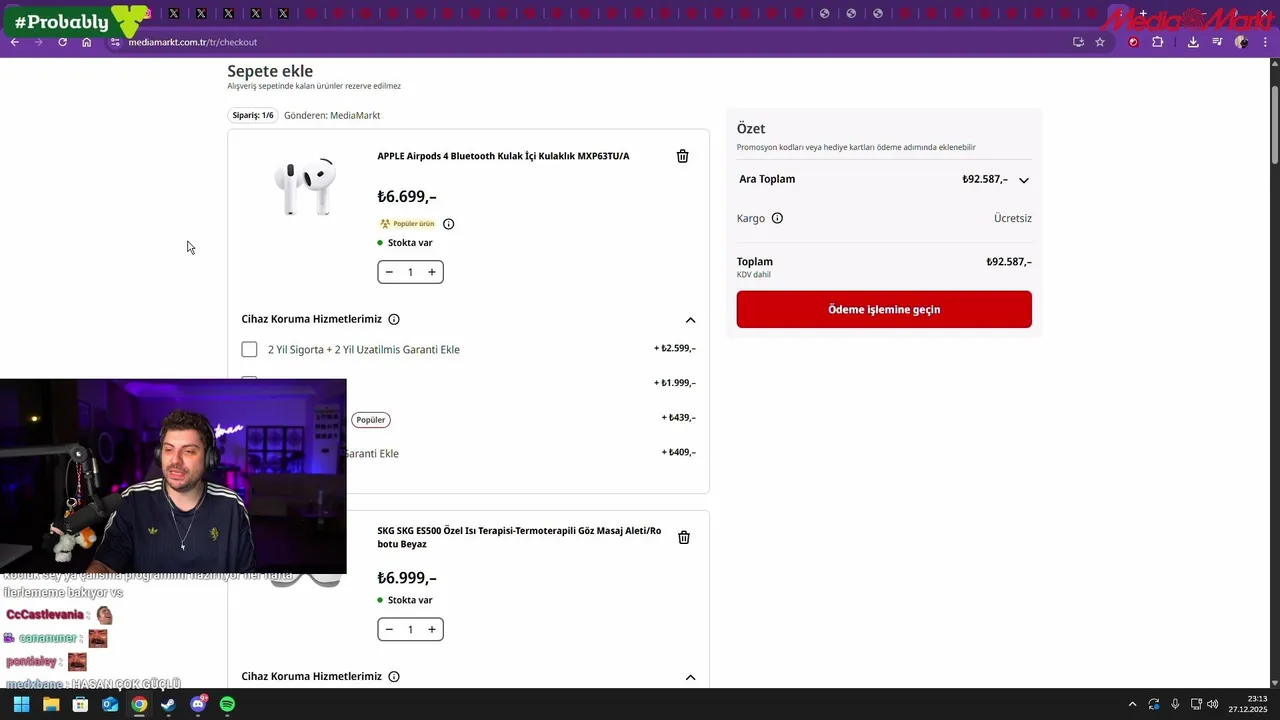Open SKG ES500 Göz Masaj Aleti title link
Viewport: 1280px width, 720px height.
pos(519,537)
